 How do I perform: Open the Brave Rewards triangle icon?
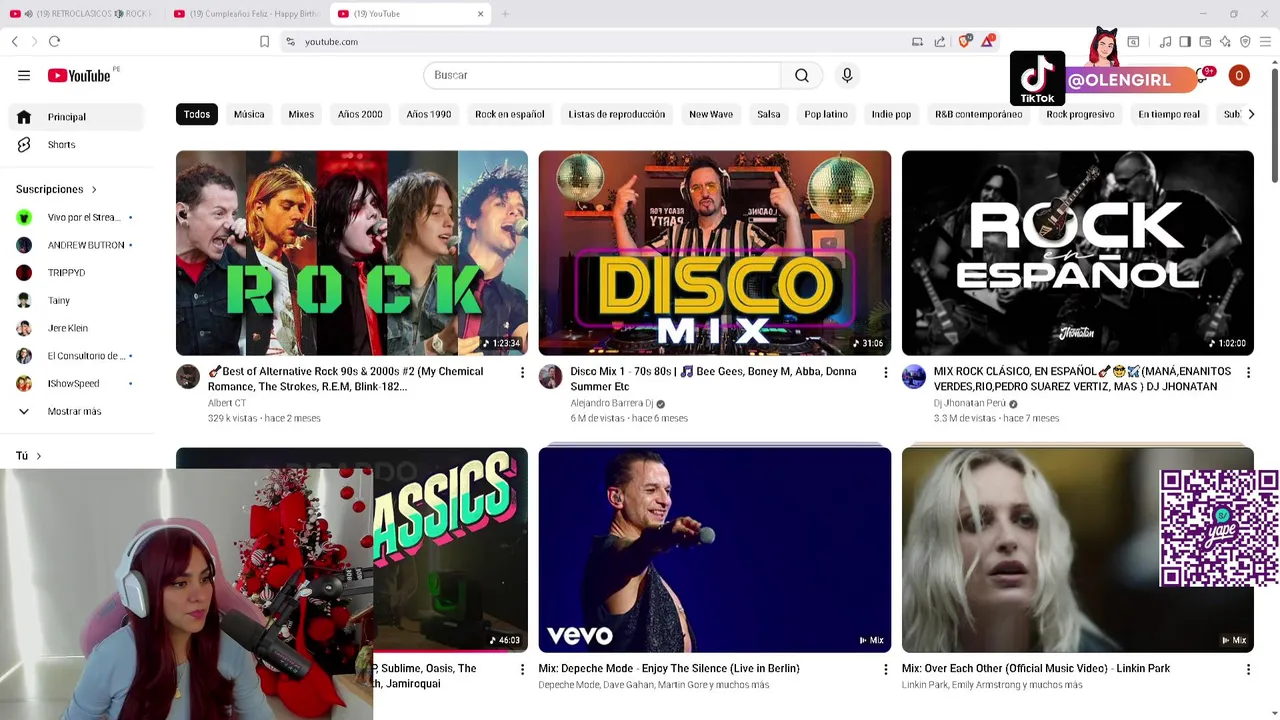click(x=988, y=41)
